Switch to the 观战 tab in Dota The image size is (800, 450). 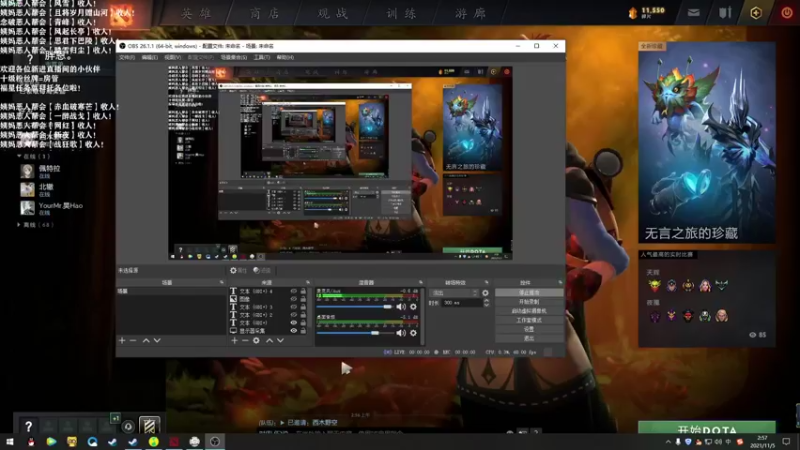point(333,13)
